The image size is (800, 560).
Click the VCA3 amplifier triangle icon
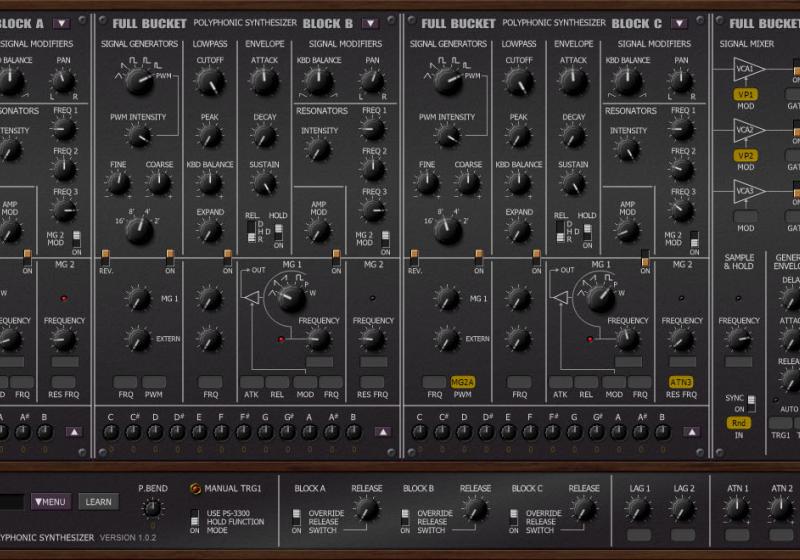coord(748,191)
